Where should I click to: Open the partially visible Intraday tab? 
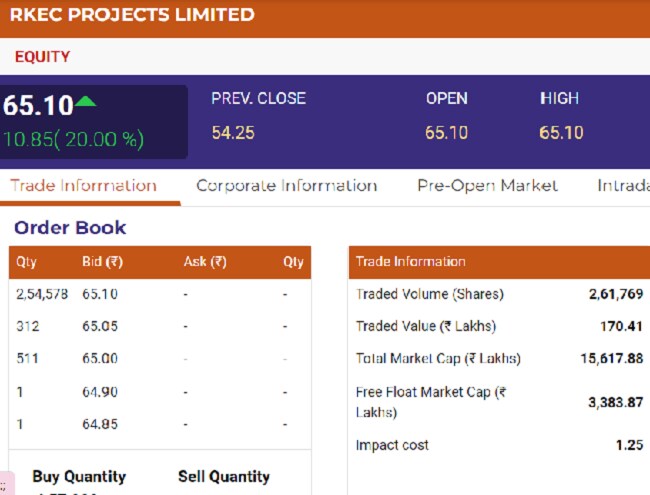pos(623,185)
